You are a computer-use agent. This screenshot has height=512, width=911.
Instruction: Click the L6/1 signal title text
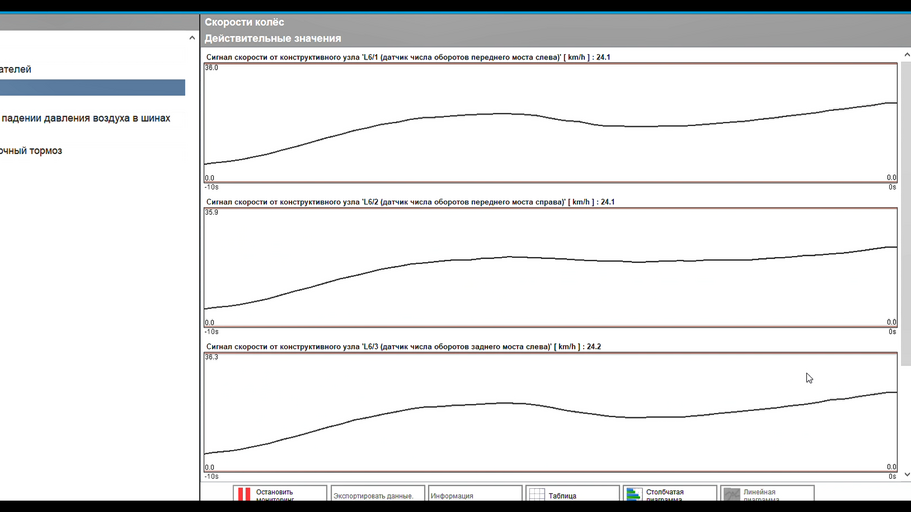[x=408, y=57]
